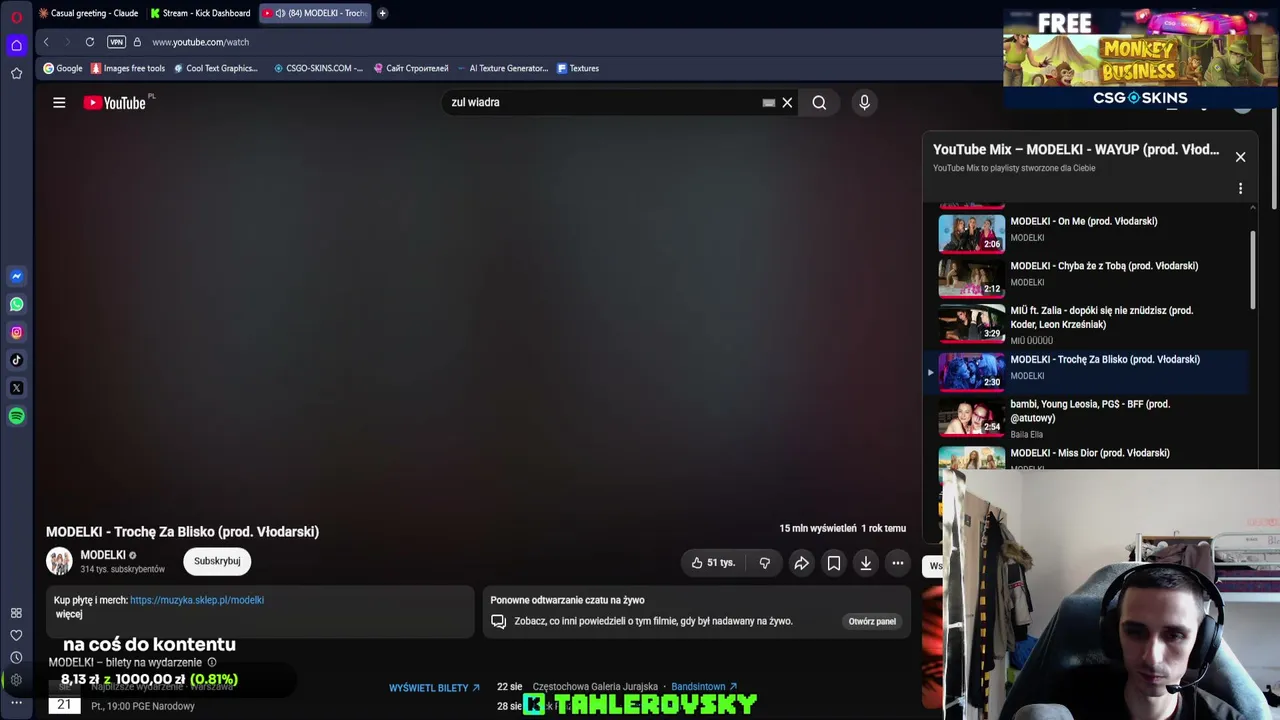Viewport: 1280px width, 720px height.
Task: Click info icon beside 'bilety na wydarzenie'
Action: pos(211,662)
